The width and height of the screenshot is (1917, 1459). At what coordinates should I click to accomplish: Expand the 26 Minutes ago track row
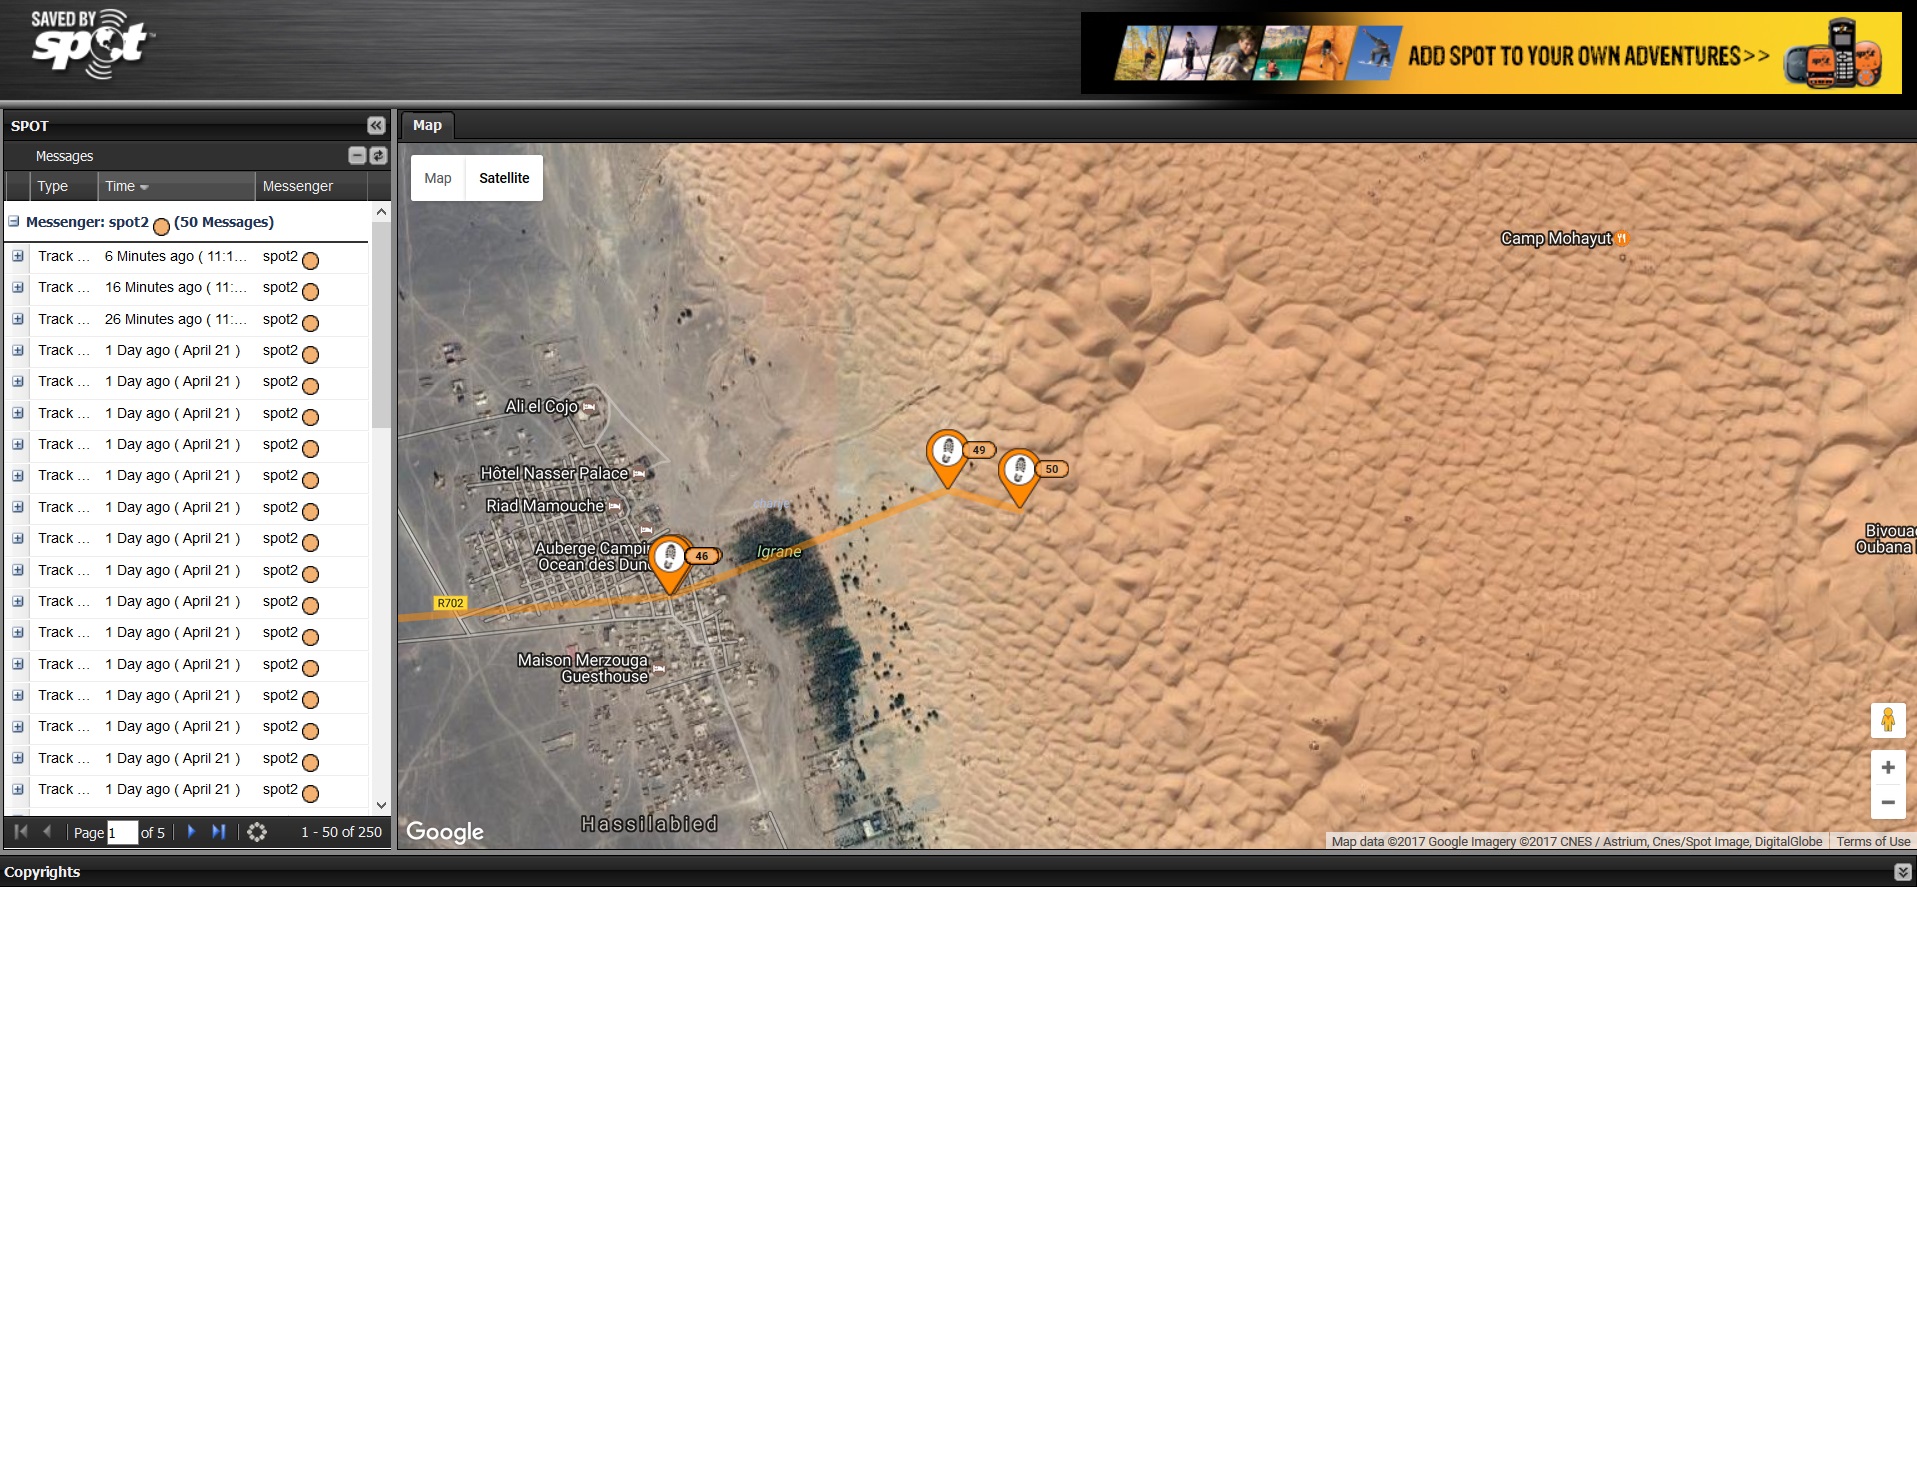pyautogui.click(x=18, y=319)
